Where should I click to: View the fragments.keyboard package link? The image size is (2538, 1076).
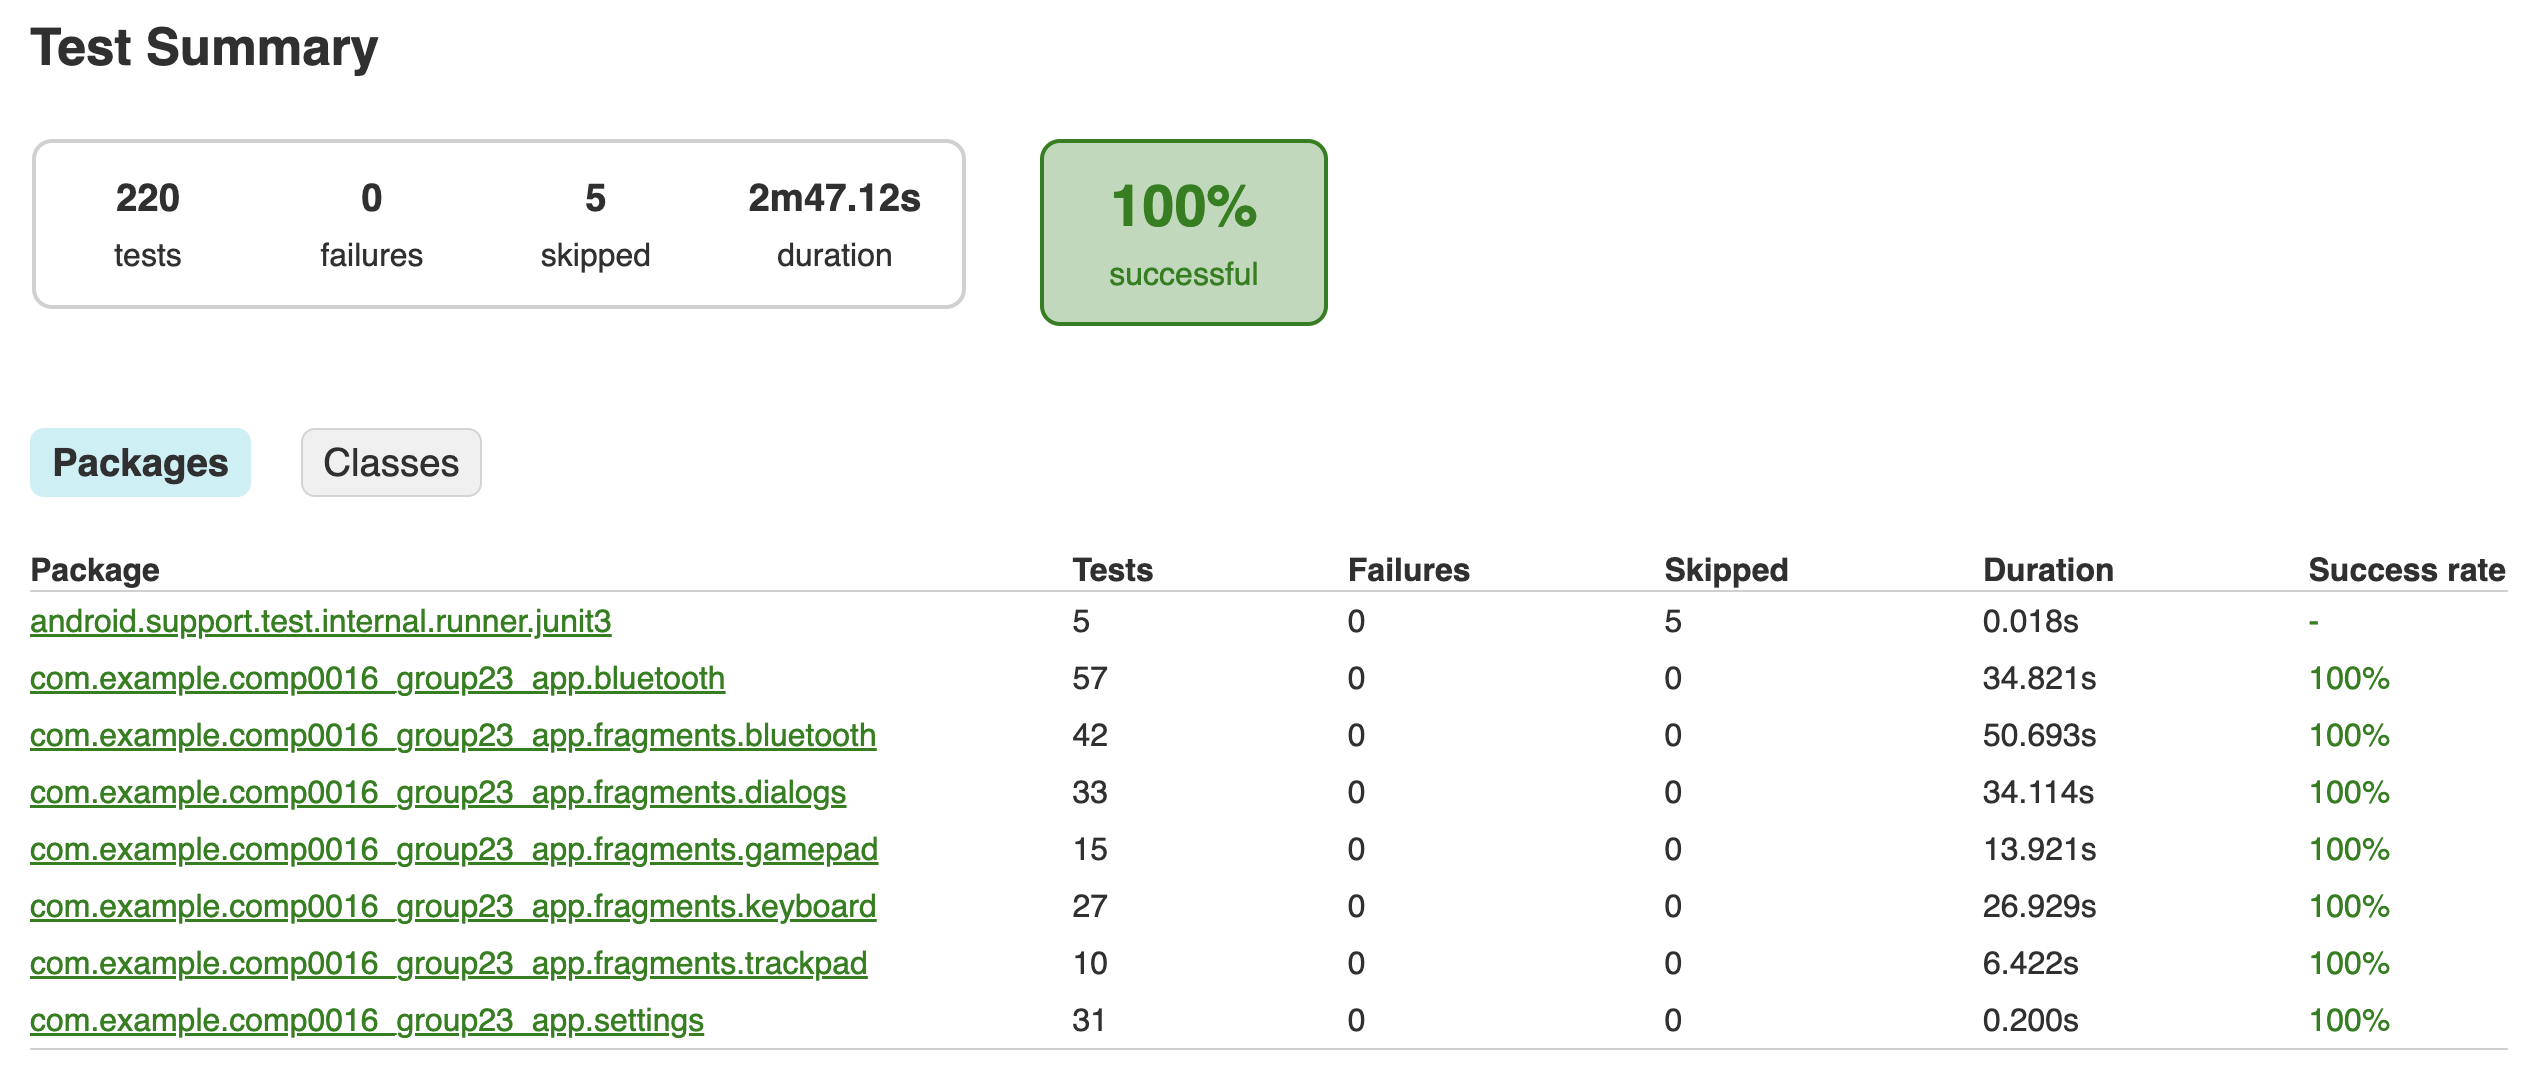pos(453,907)
